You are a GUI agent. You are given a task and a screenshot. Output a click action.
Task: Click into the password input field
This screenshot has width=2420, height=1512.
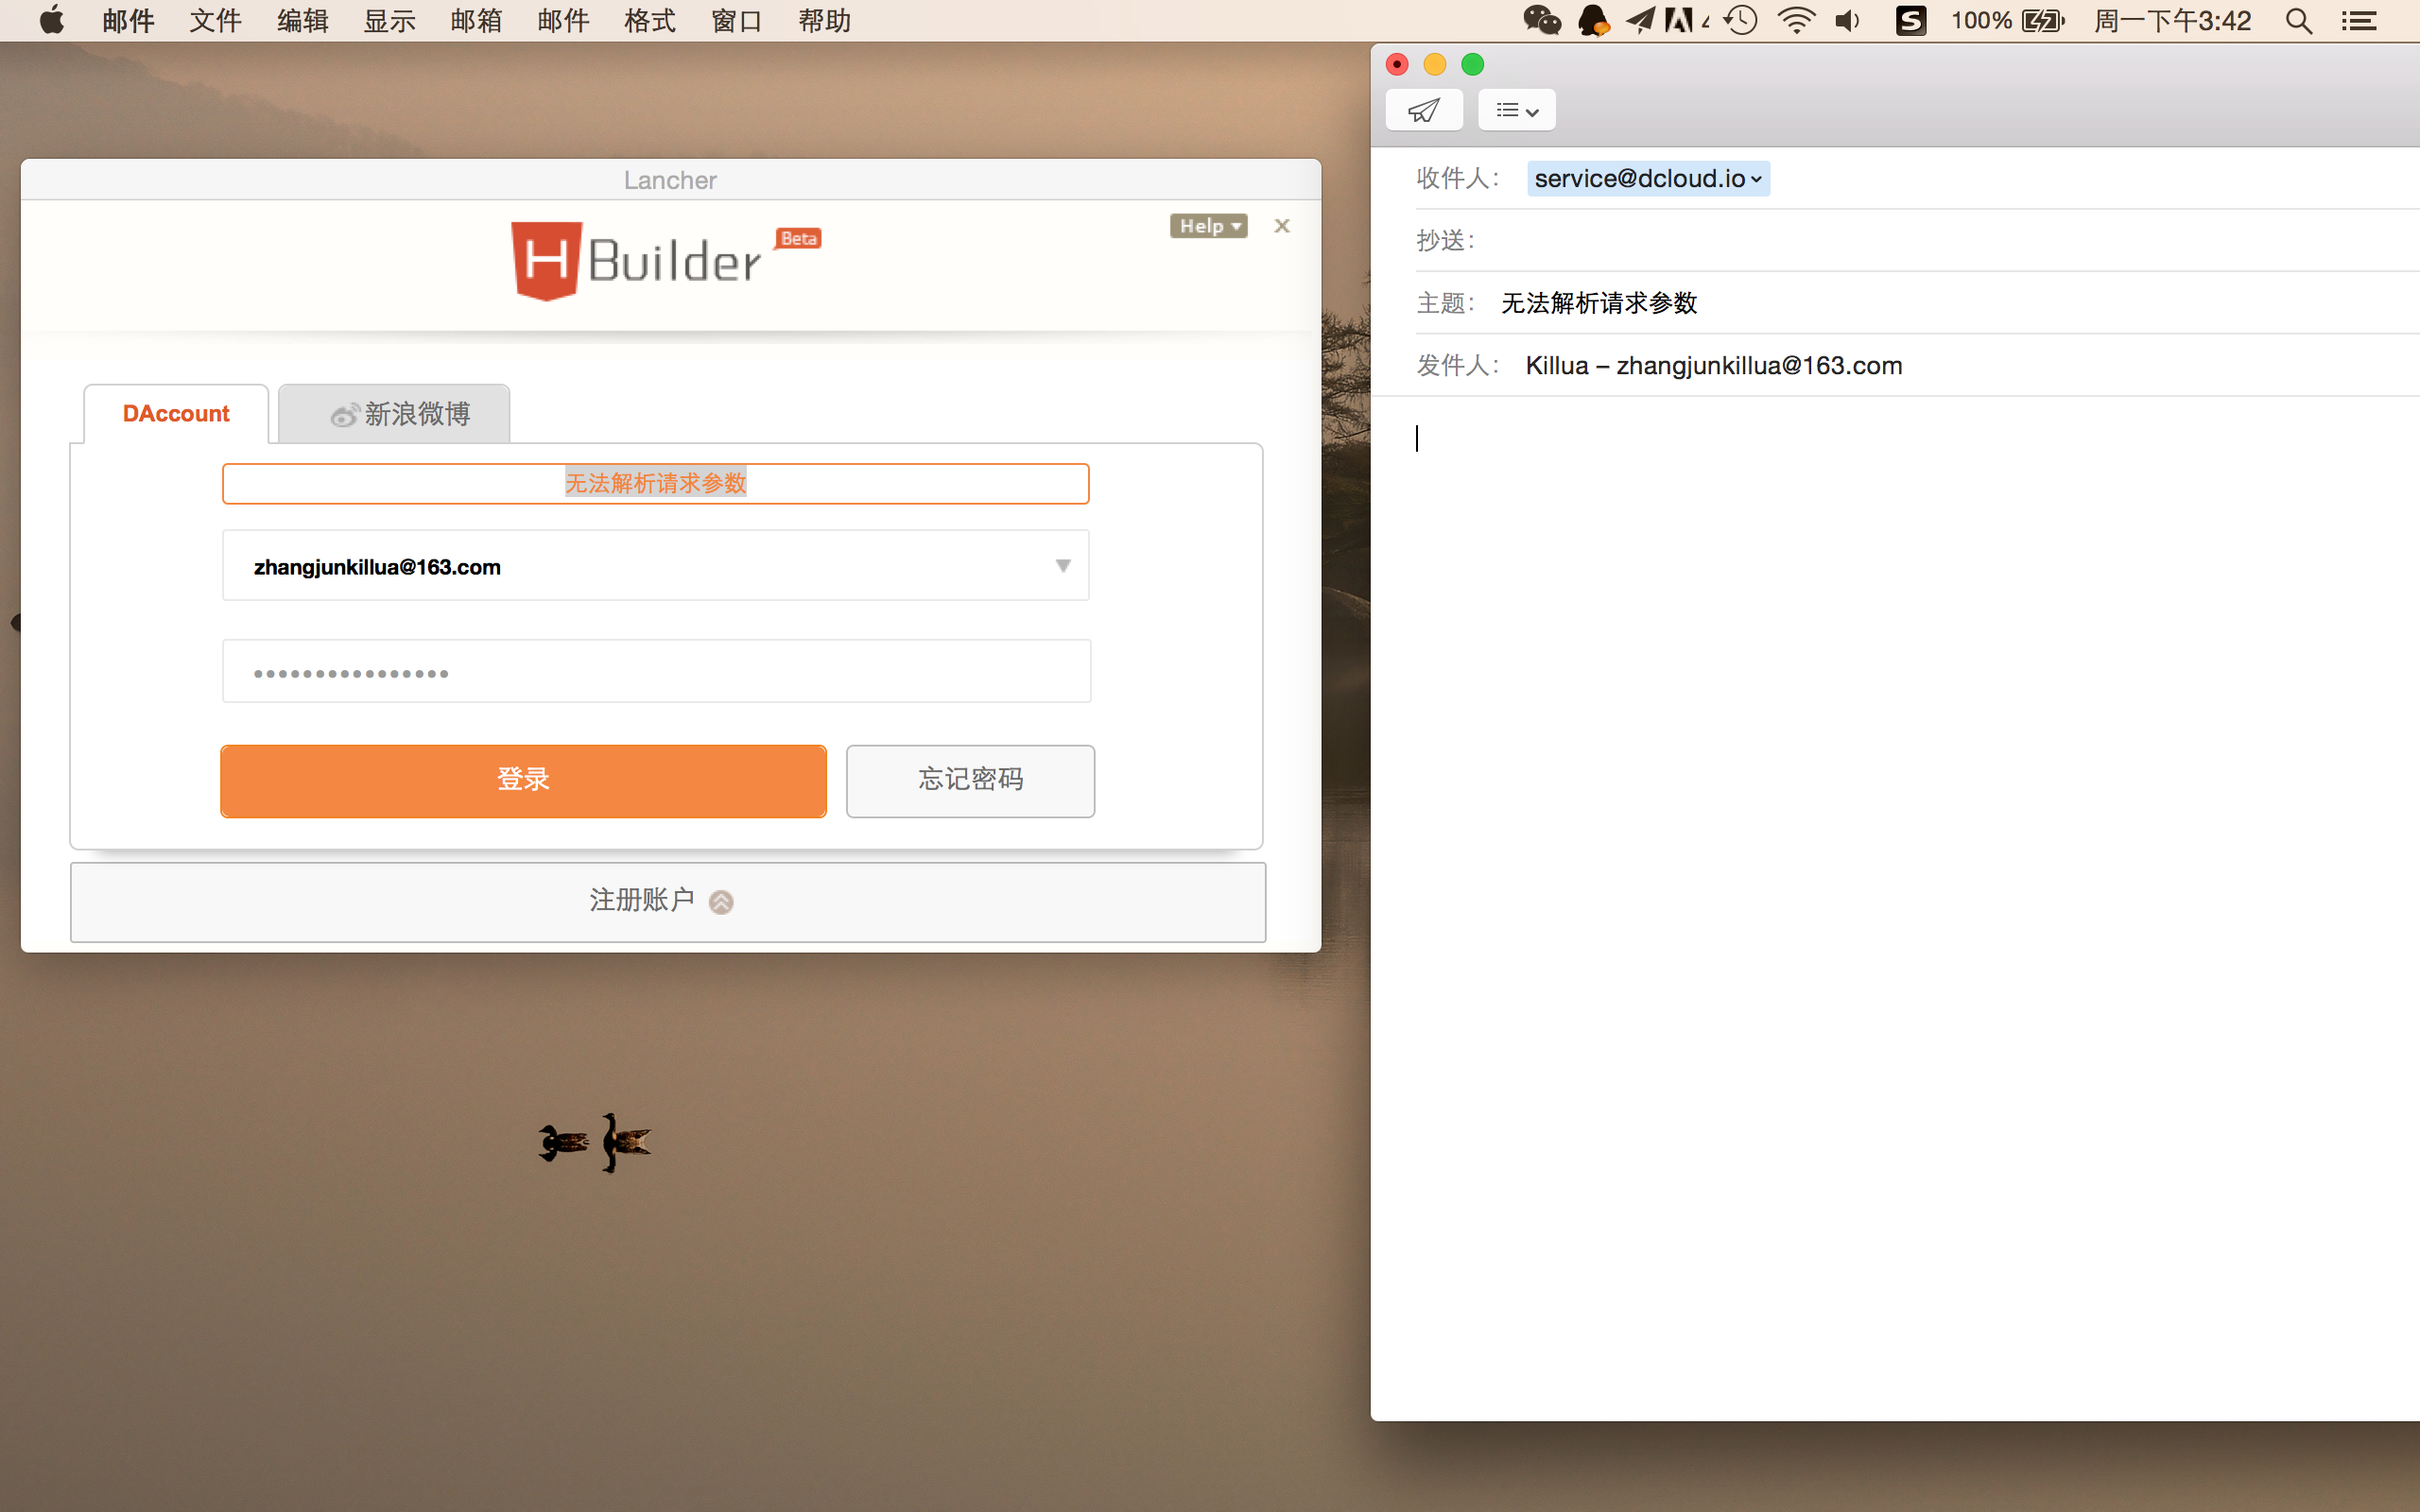[x=656, y=672]
